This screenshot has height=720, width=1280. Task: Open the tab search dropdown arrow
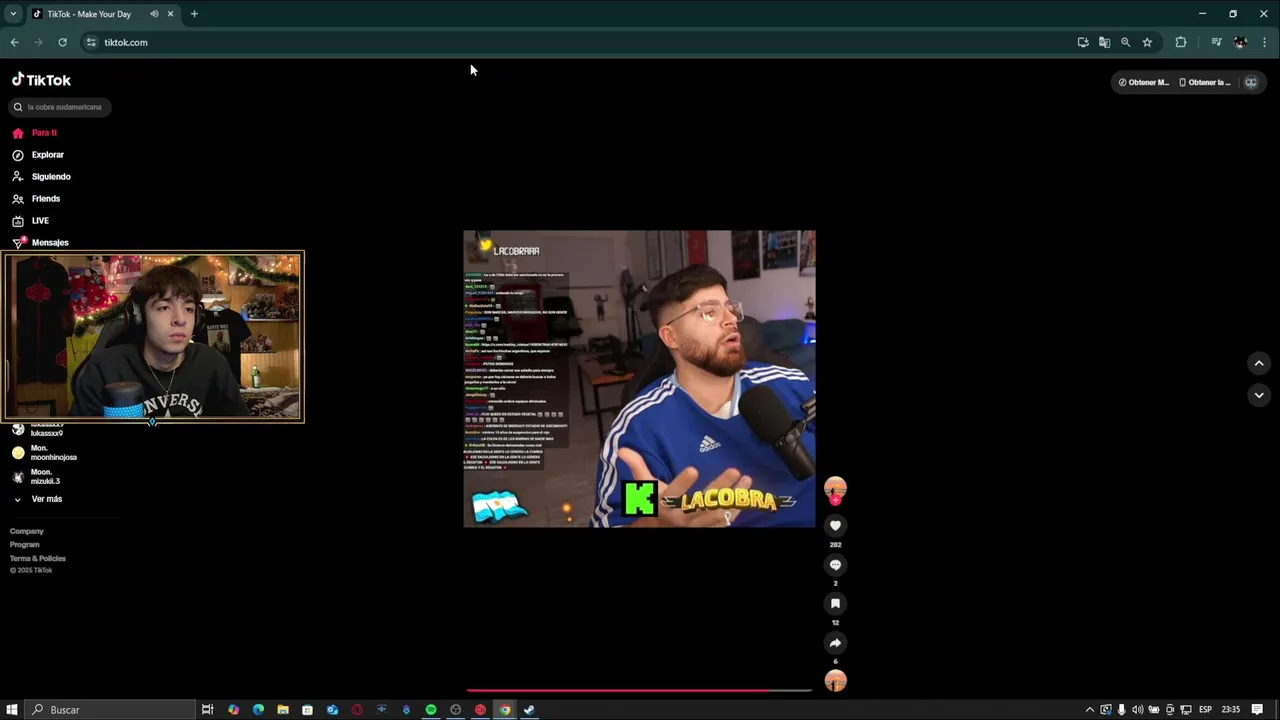(13, 14)
